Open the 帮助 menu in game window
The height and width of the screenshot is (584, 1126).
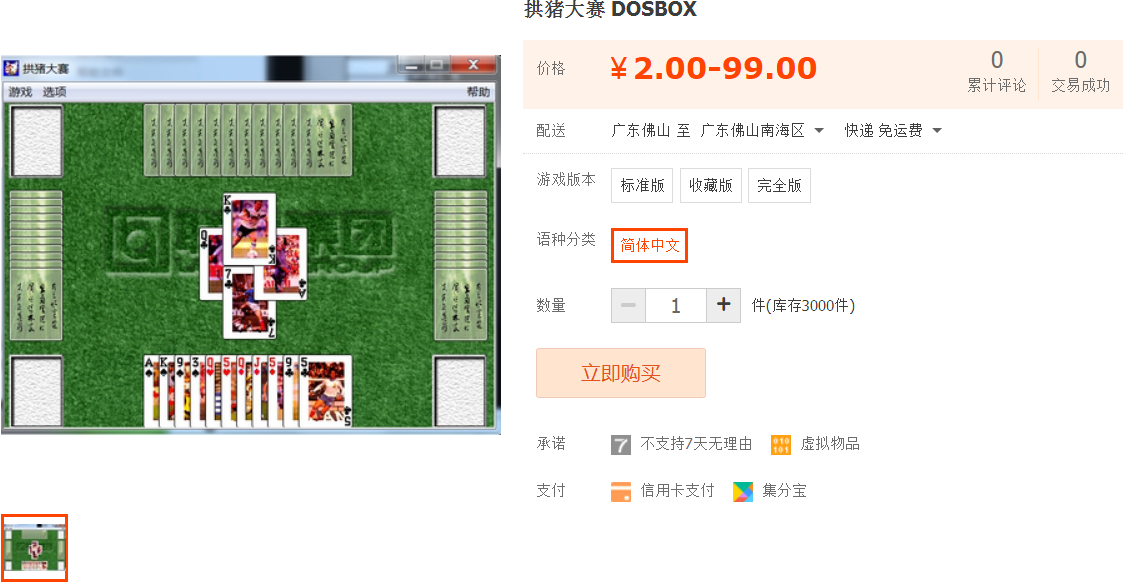478,92
